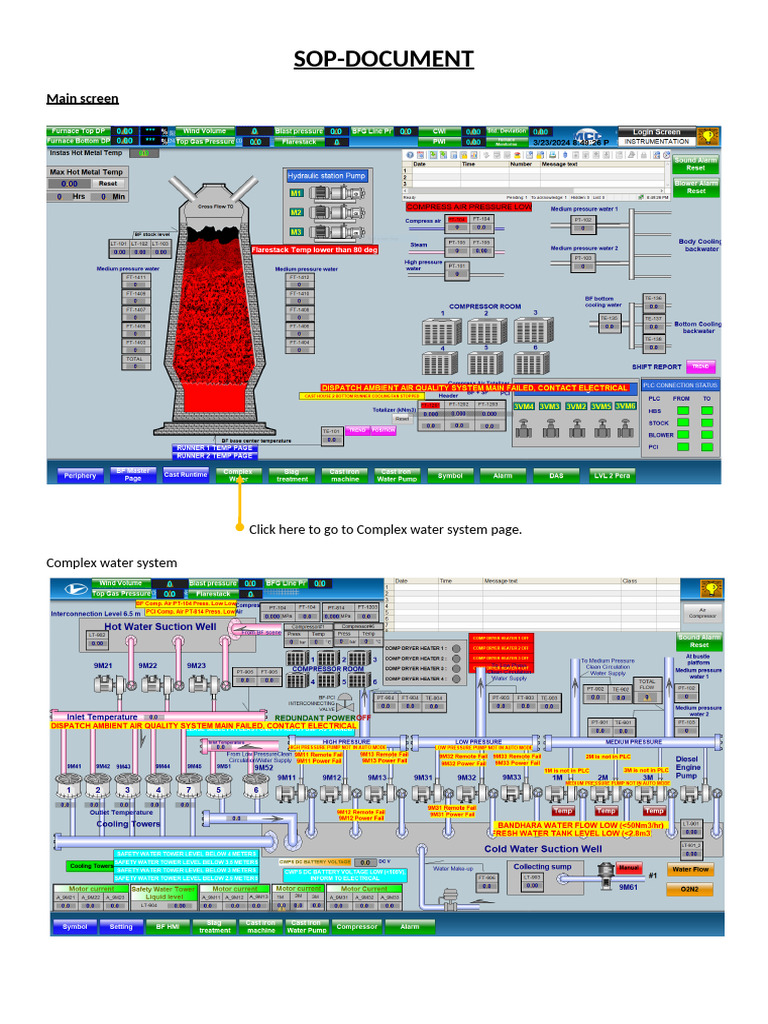This screenshot has width=768, height=1024.
Task: Open RUNNER 1 TEMP PAGE
Action: coord(214,448)
